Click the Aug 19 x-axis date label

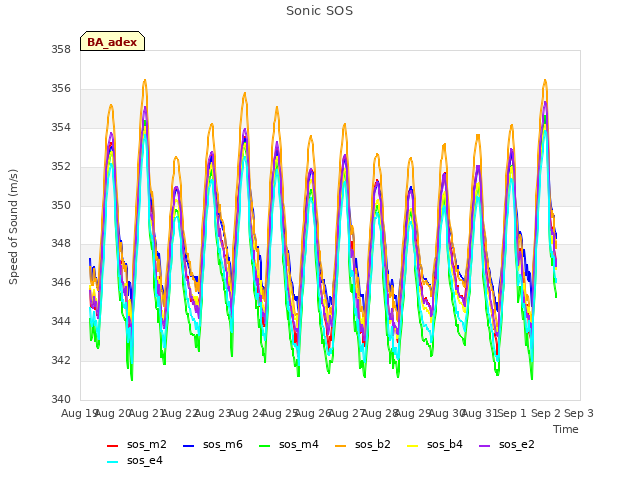click(78, 413)
